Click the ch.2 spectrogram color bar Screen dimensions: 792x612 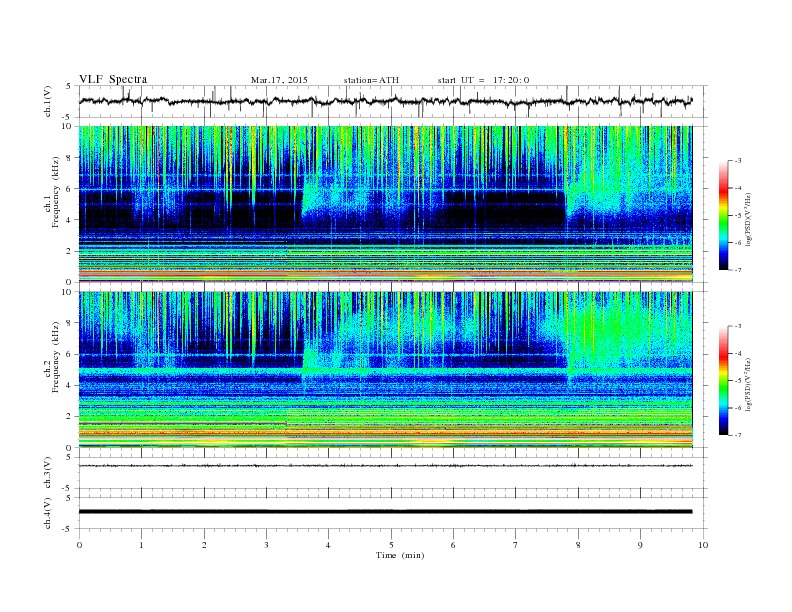coord(723,380)
